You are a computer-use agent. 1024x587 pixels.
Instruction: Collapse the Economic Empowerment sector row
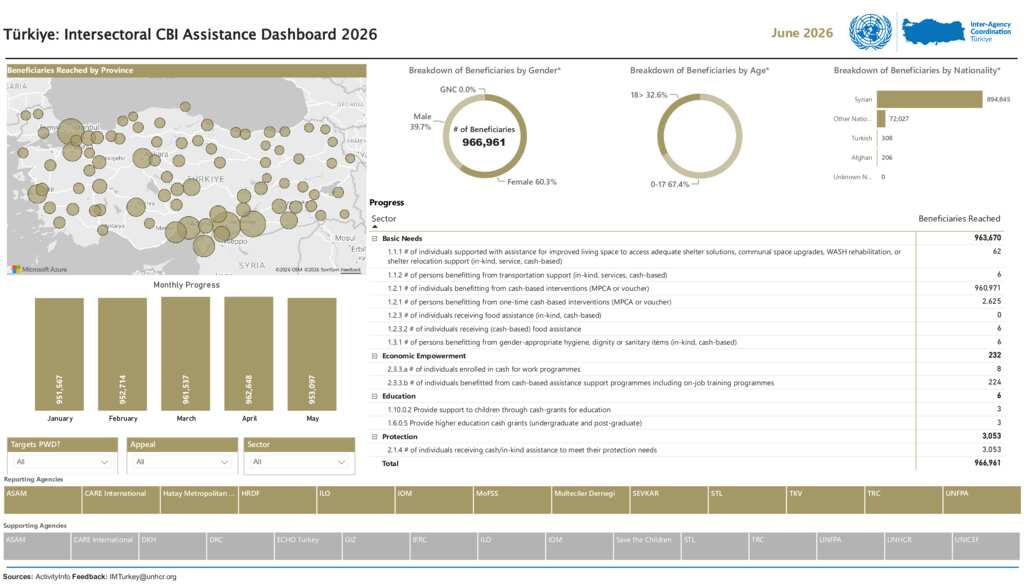click(375, 357)
